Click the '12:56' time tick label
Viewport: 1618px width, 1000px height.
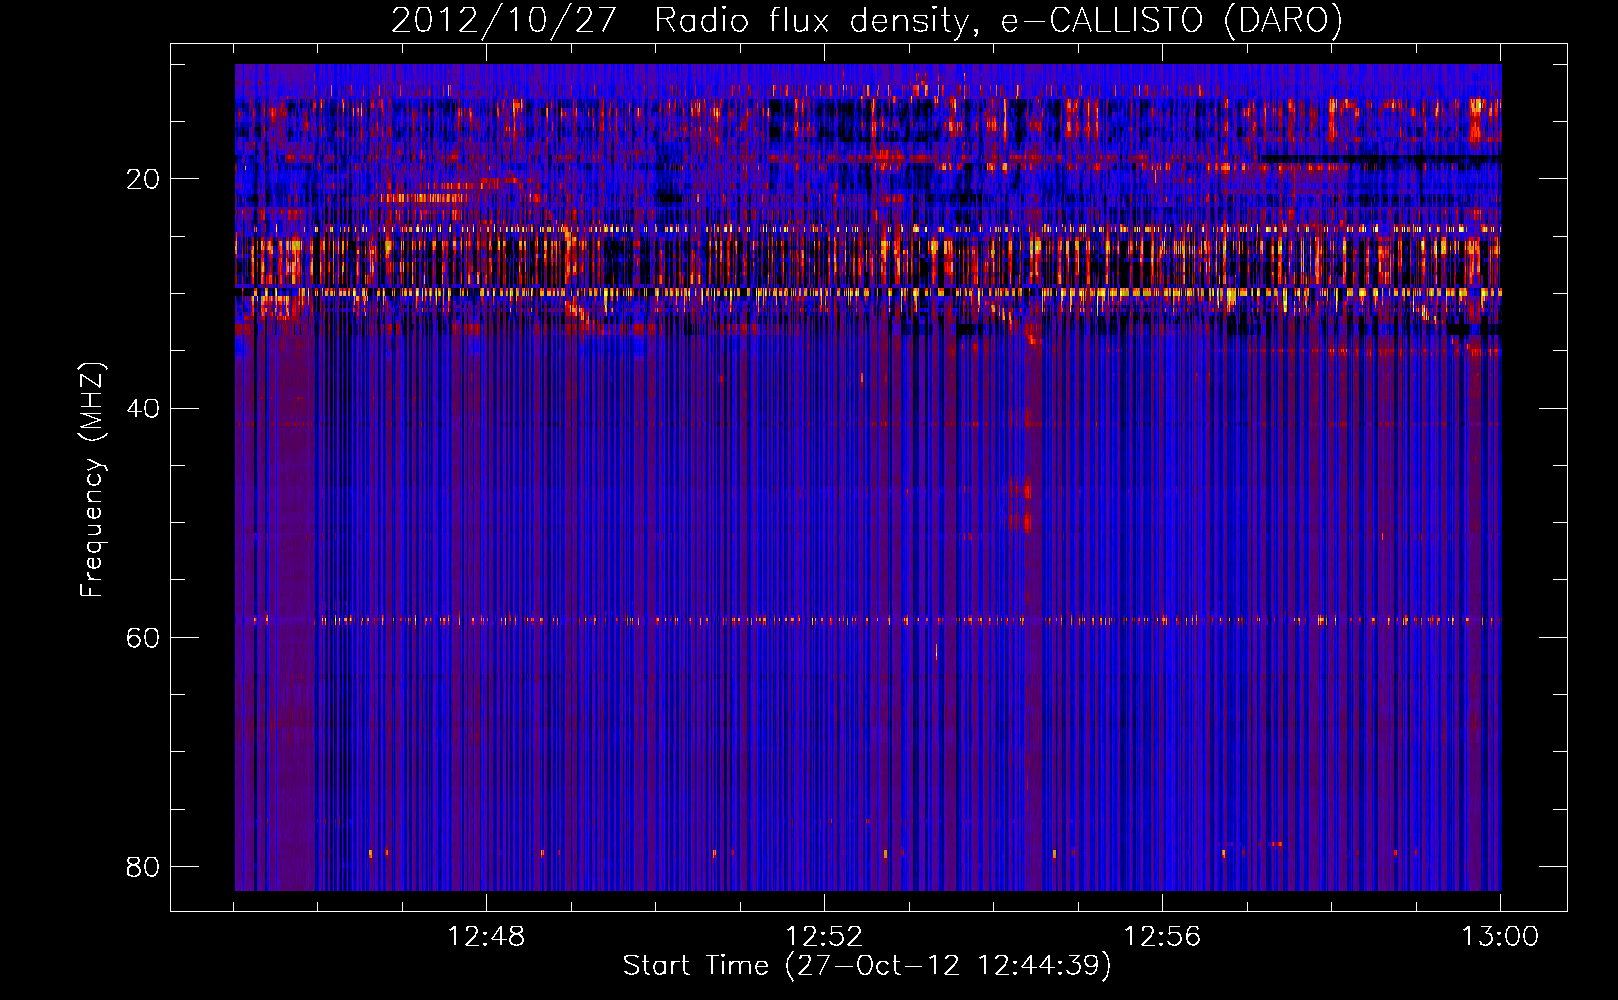click(1162, 937)
